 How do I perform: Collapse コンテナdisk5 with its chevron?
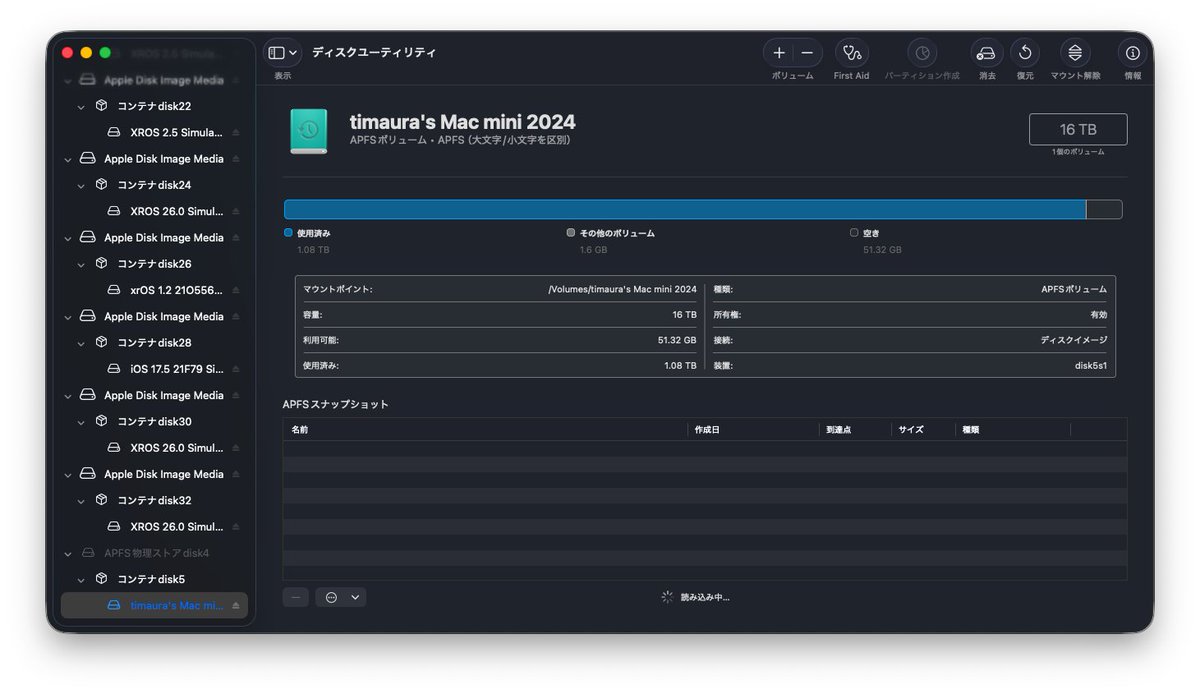tap(81, 579)
